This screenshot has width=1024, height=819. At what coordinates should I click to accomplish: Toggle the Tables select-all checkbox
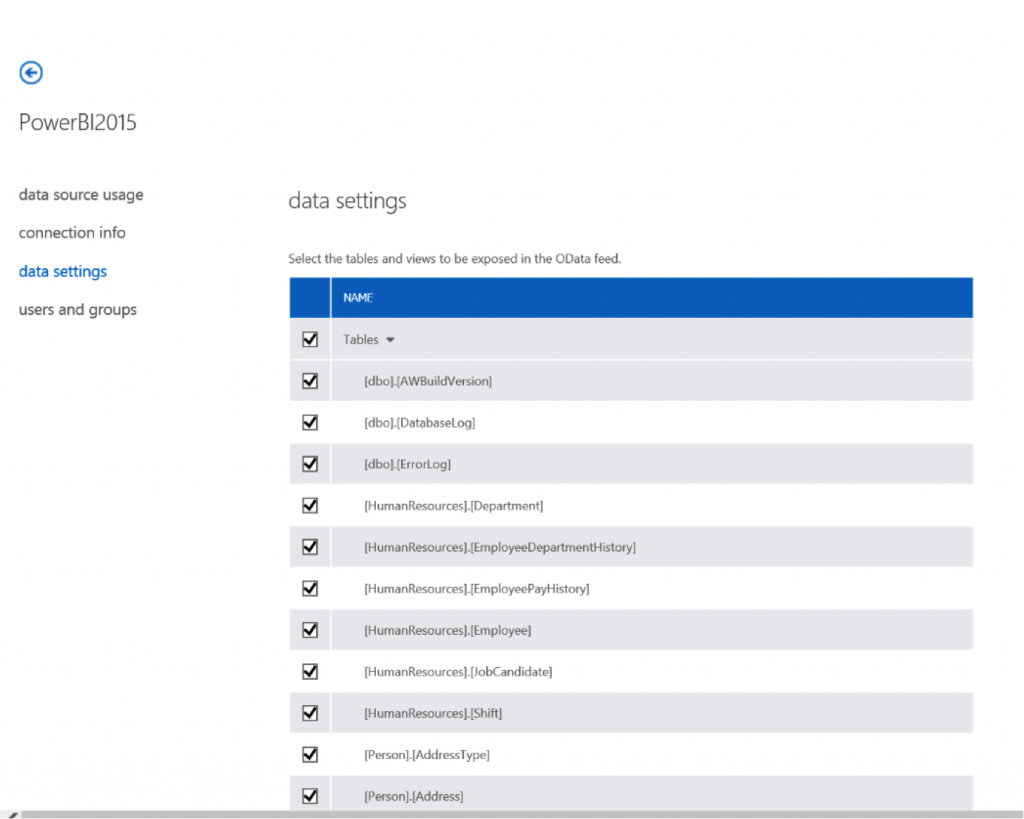pos(310,340)
